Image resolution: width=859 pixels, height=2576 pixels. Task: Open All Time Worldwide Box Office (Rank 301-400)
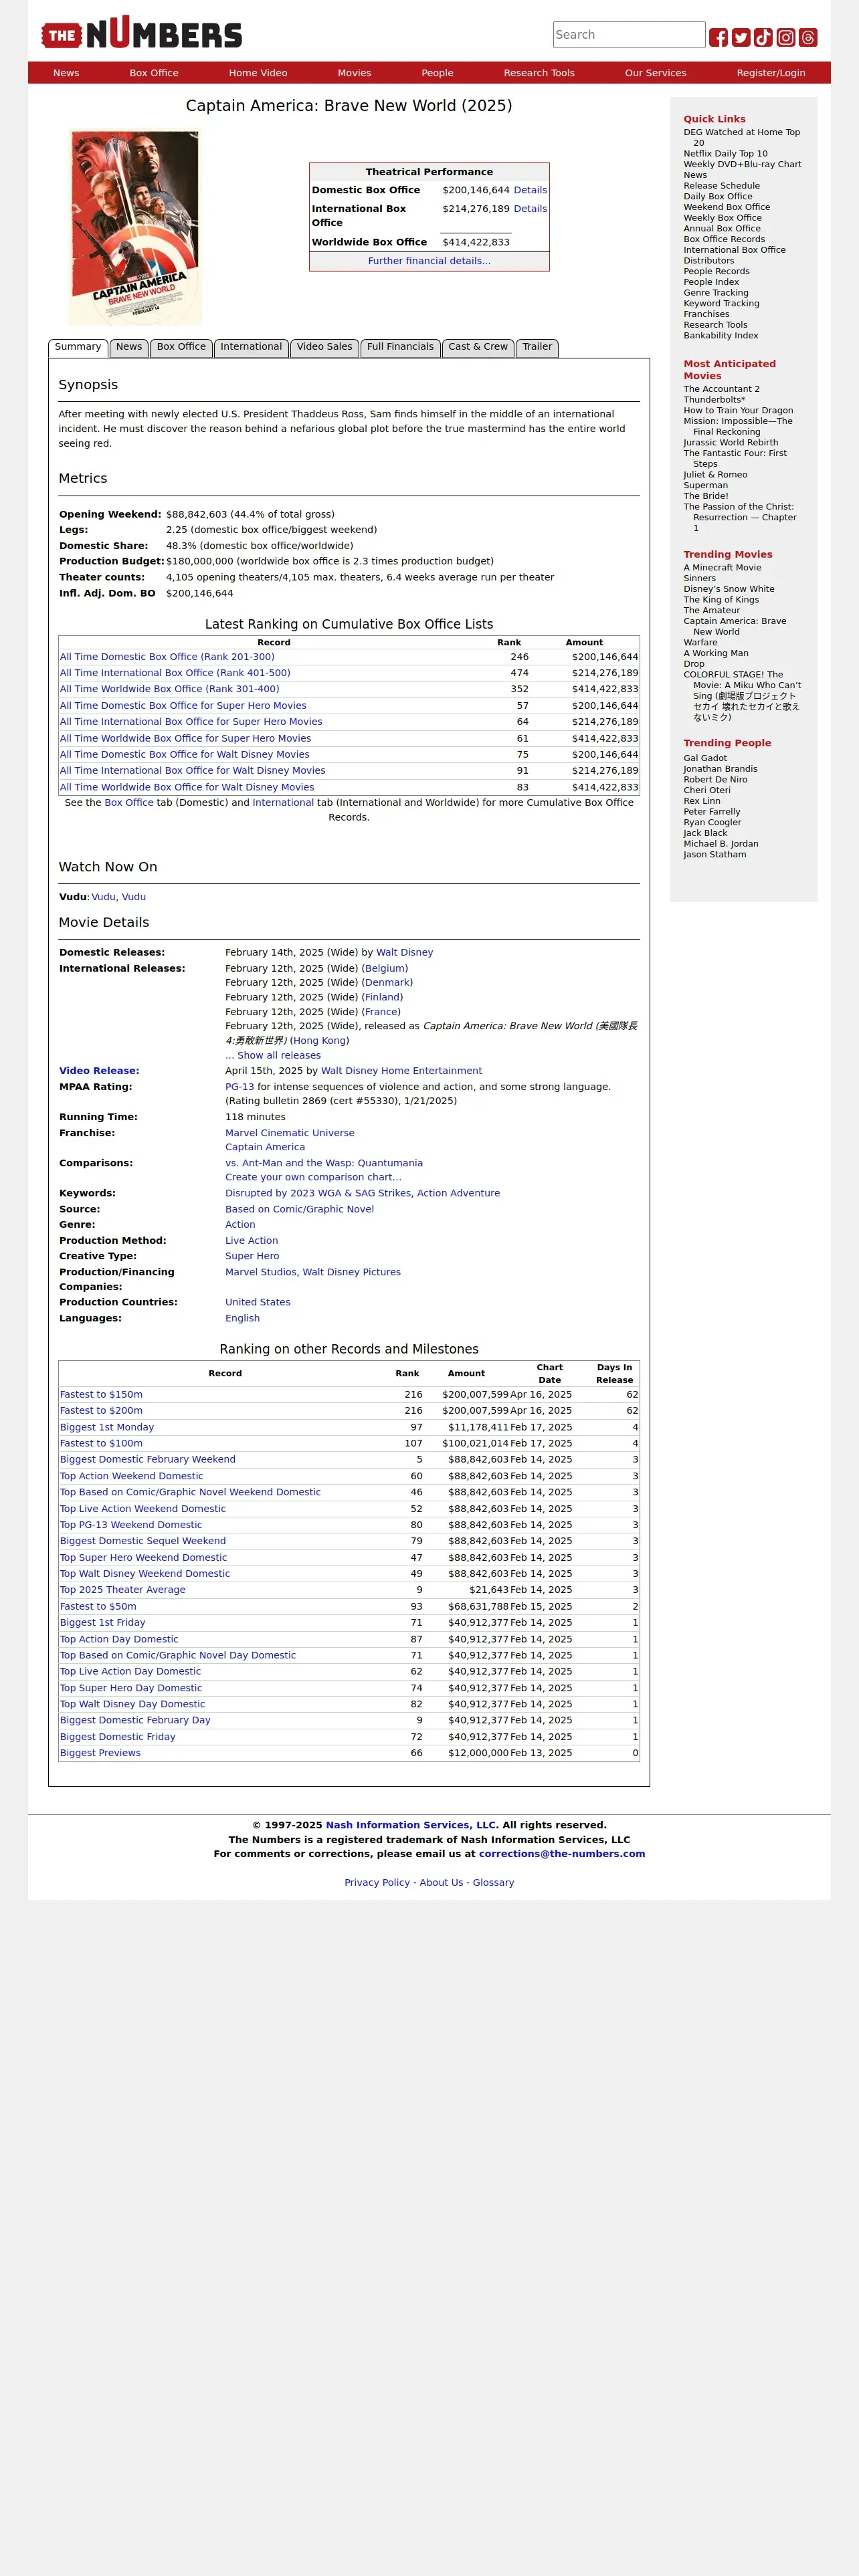click(x=169, y=689)
